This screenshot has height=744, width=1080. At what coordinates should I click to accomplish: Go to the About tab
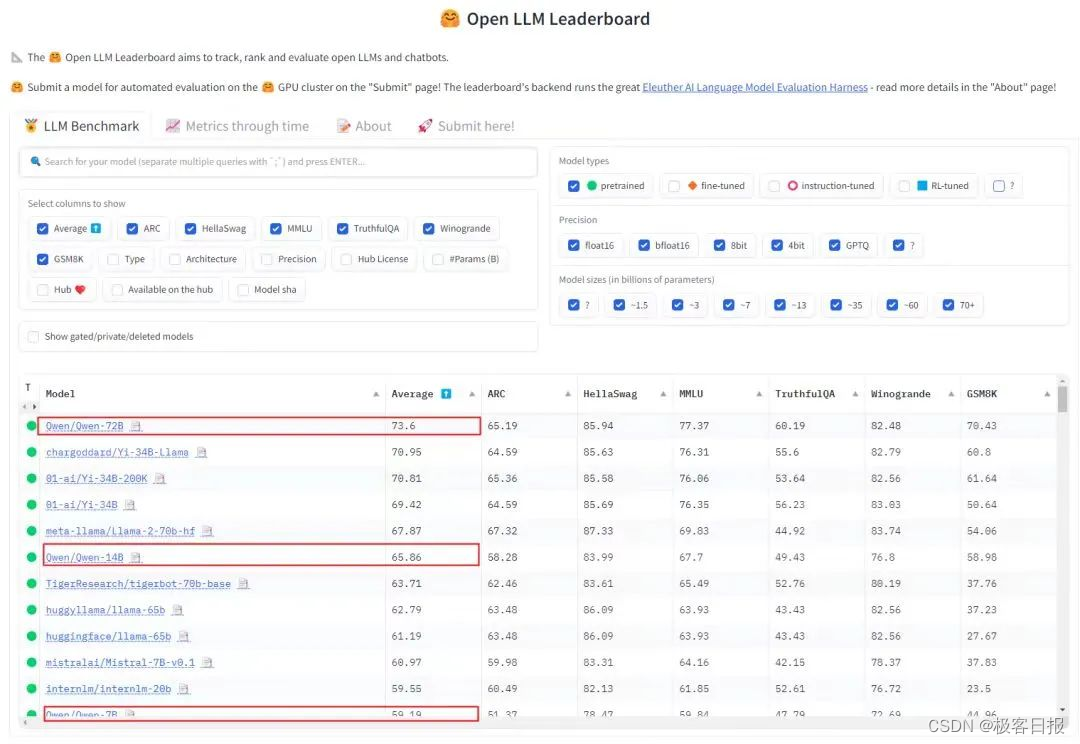coord(364,126)
